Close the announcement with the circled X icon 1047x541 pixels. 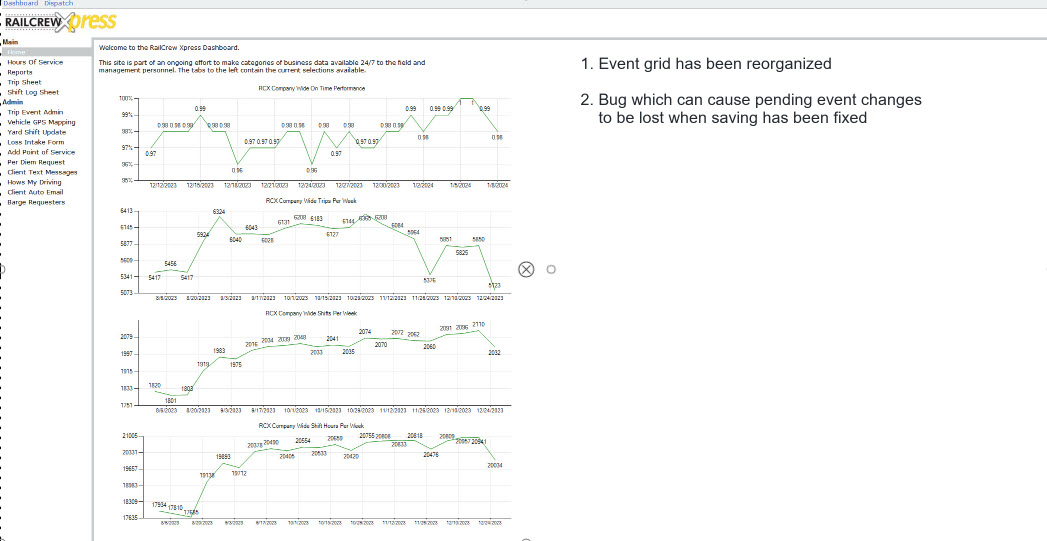(x=526, y=269)
